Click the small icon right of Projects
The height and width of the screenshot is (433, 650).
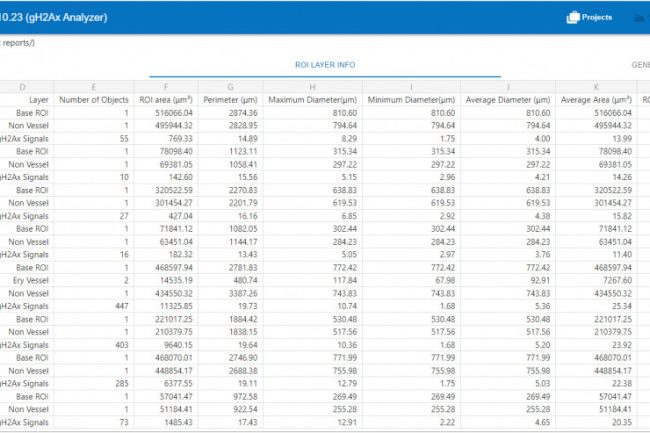(640, 18)
